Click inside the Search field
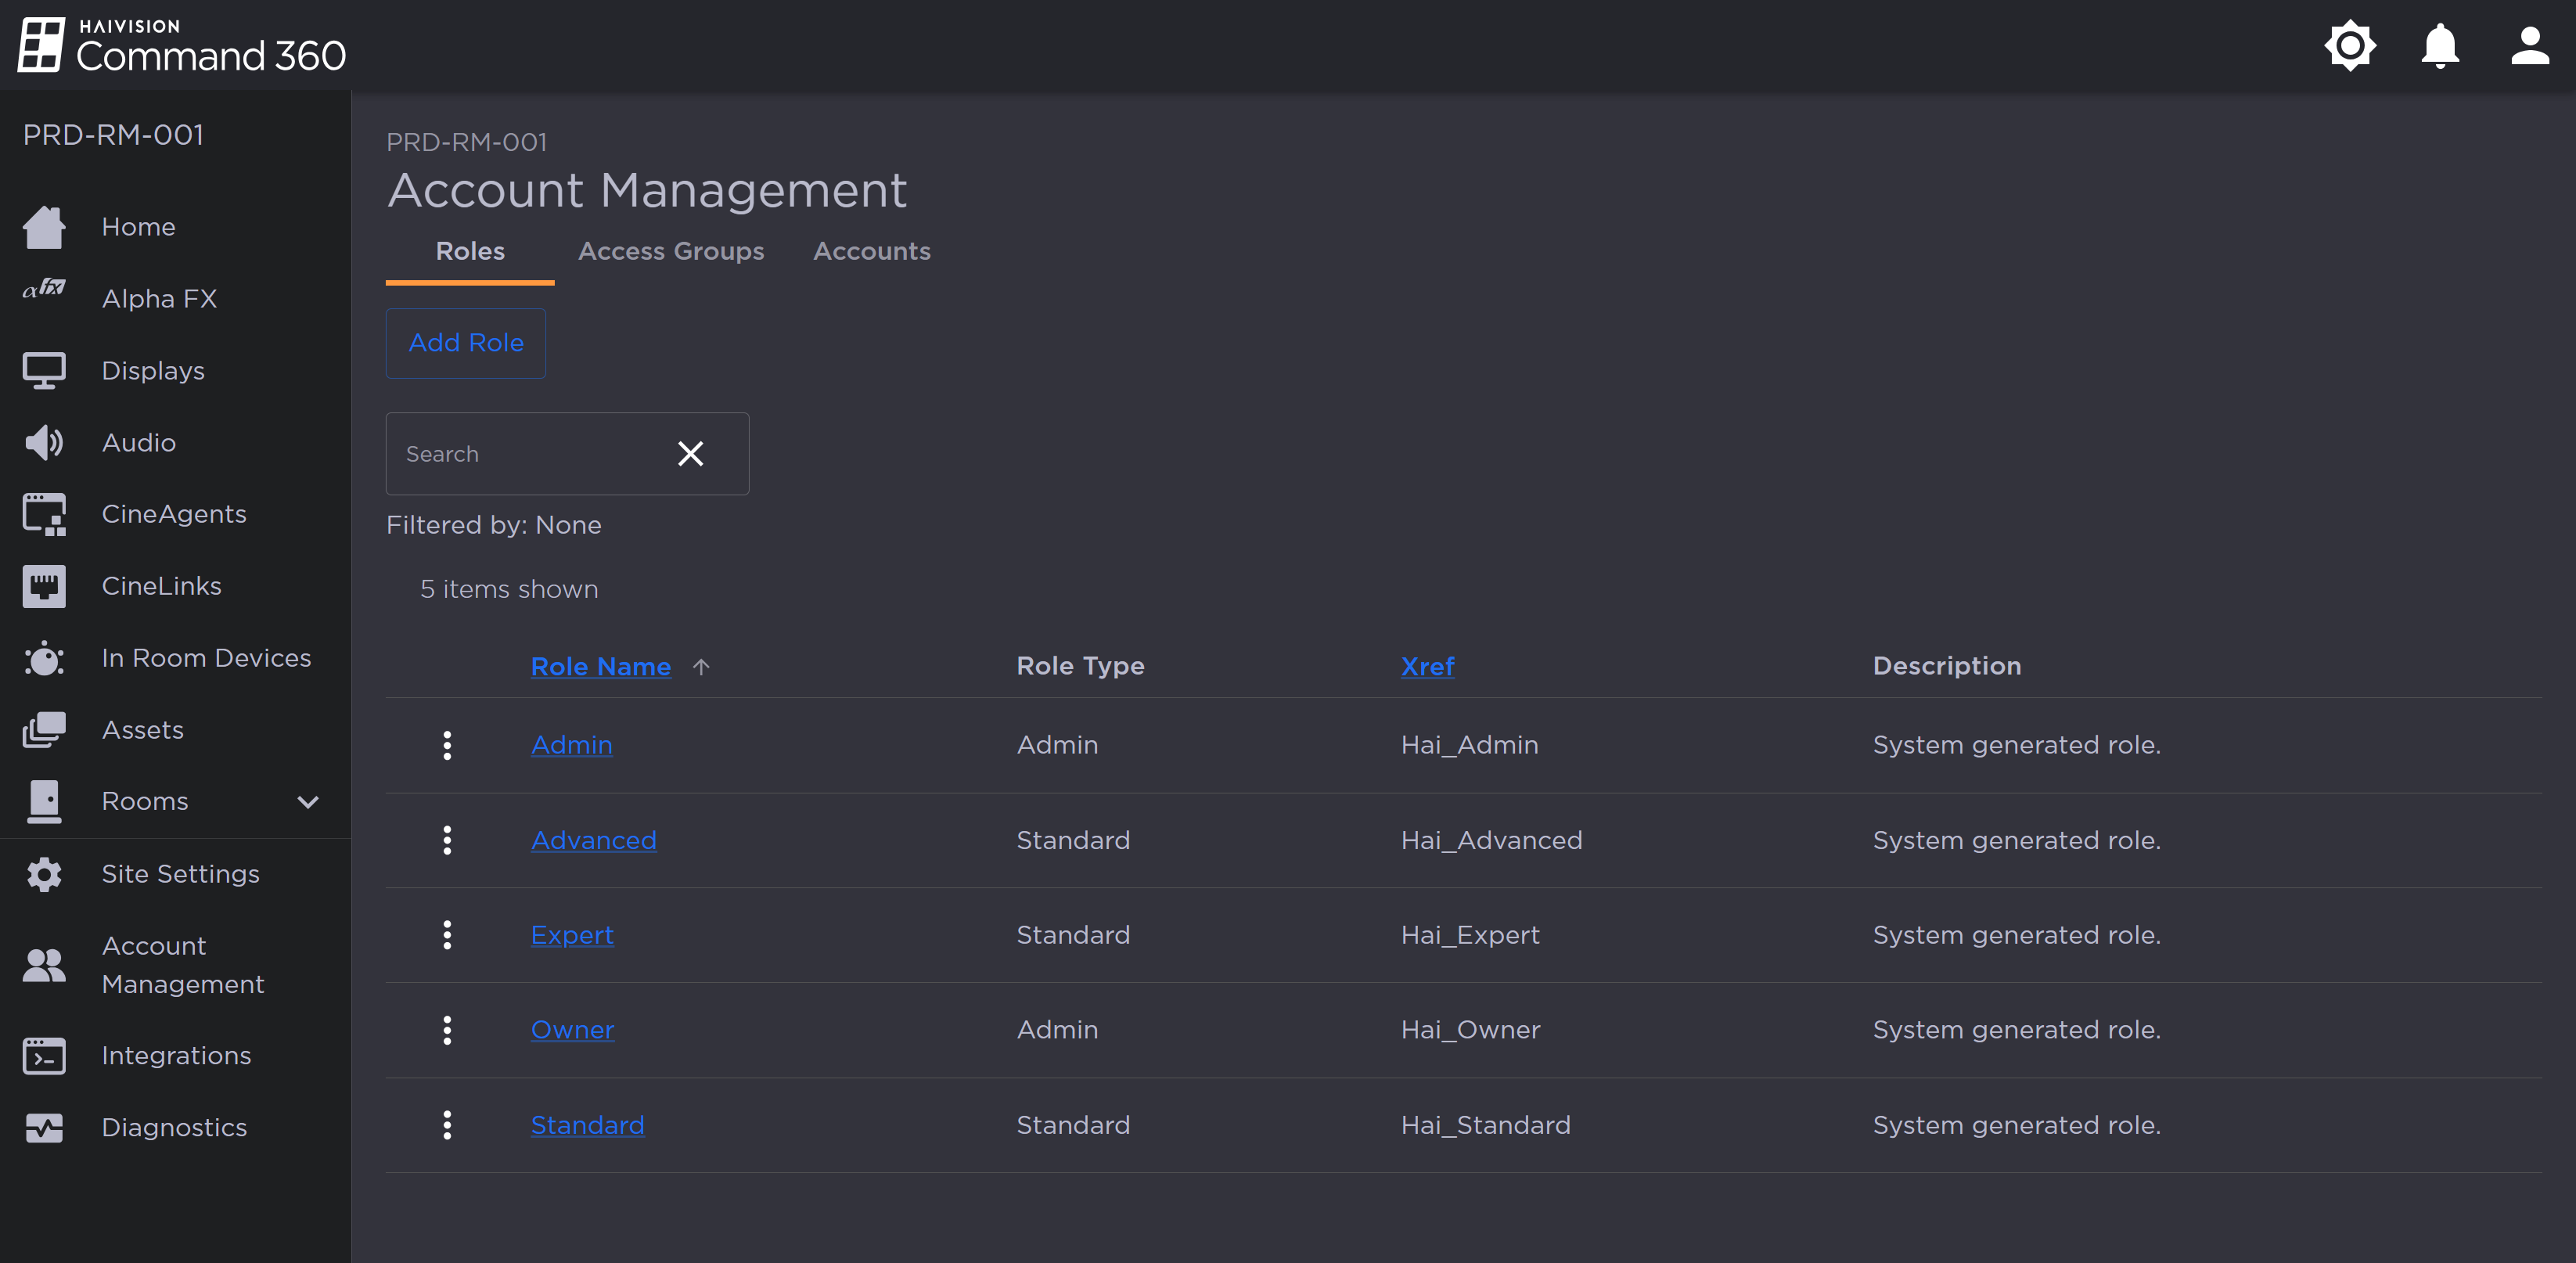 (520, 453)
